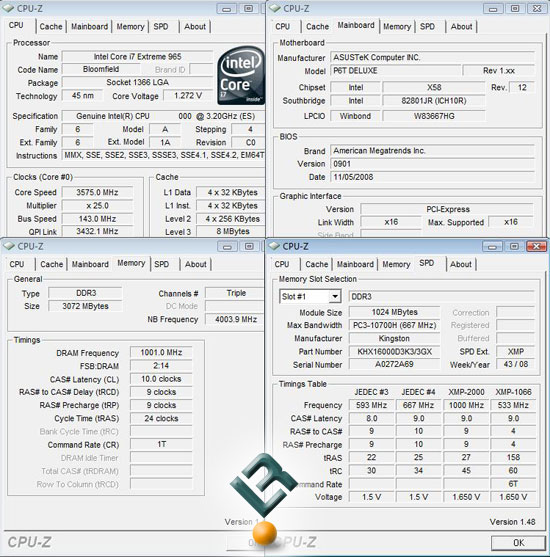Screen dimensions: 550x557
Task: Go to CPU tab in bottom-right SPD window
Action: pyautogui.click(x=282, y=264)
